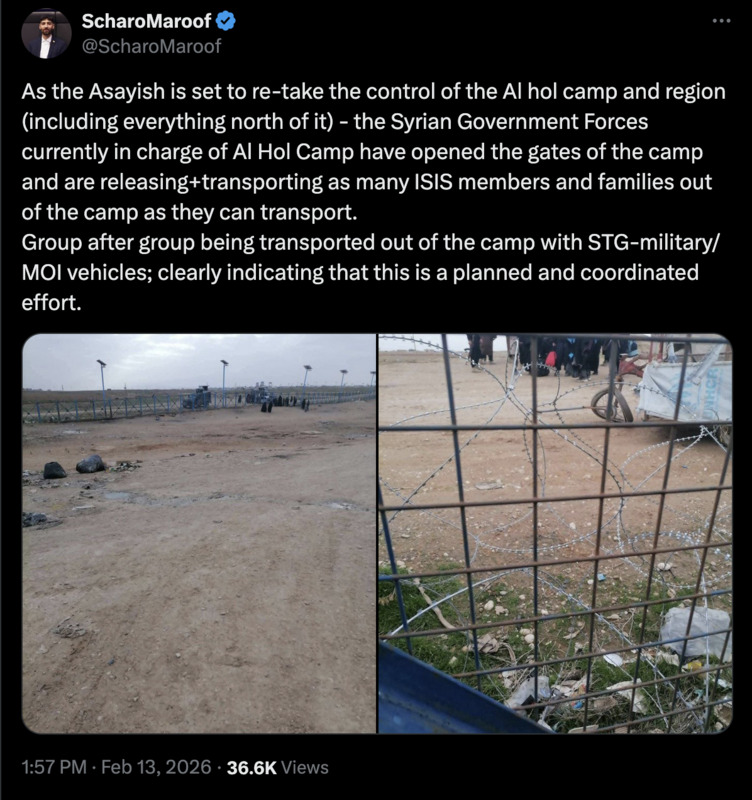752x800 pixels.
Task: Open the ScharoMaroof display name link
Action: click(146, 21)
